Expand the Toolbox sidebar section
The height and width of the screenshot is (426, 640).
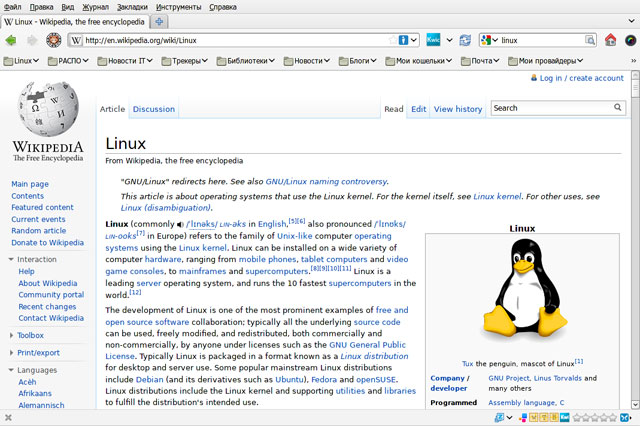[x=30, y=335]
